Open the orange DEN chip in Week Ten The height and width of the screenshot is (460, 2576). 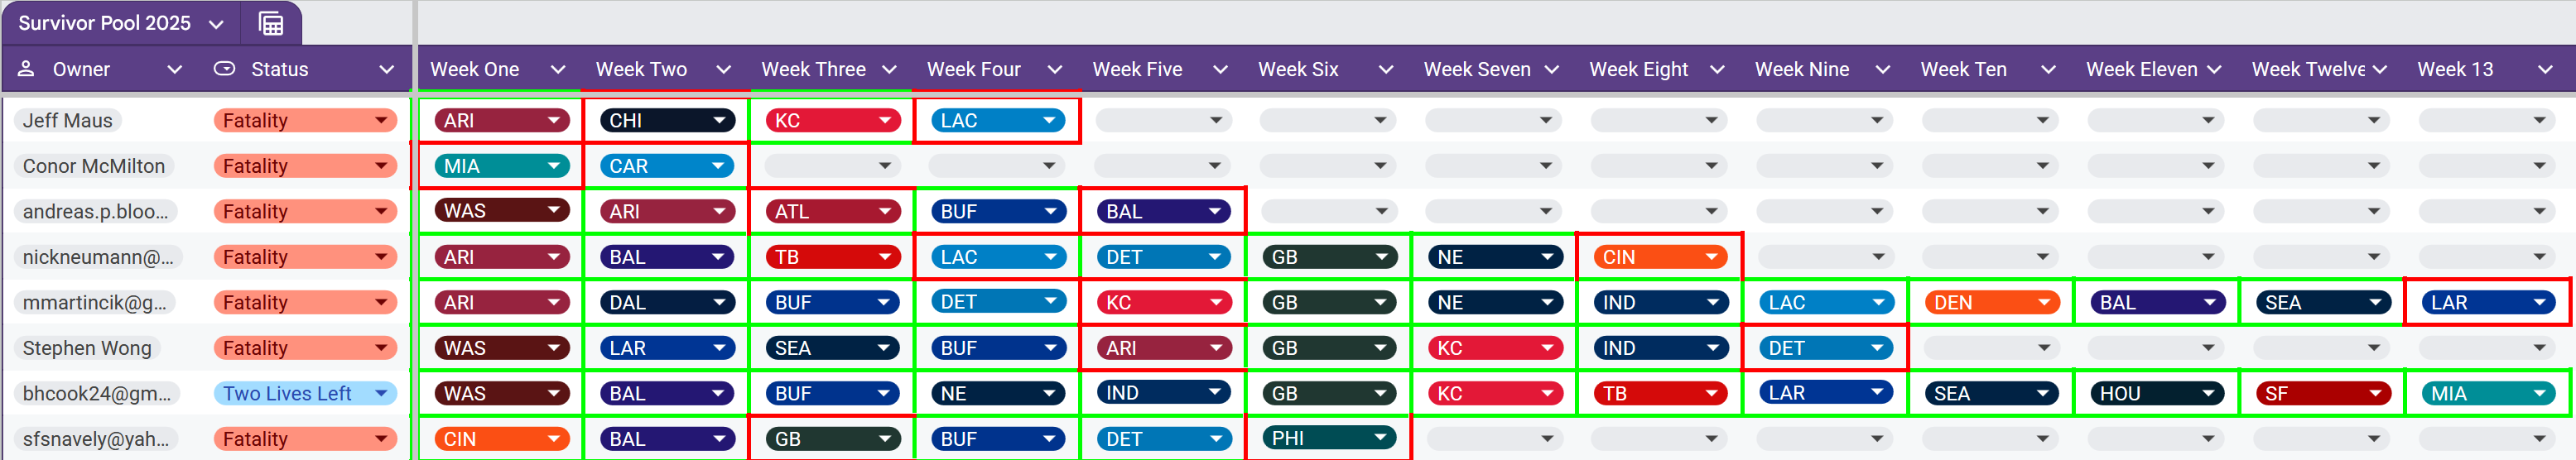1991,302
